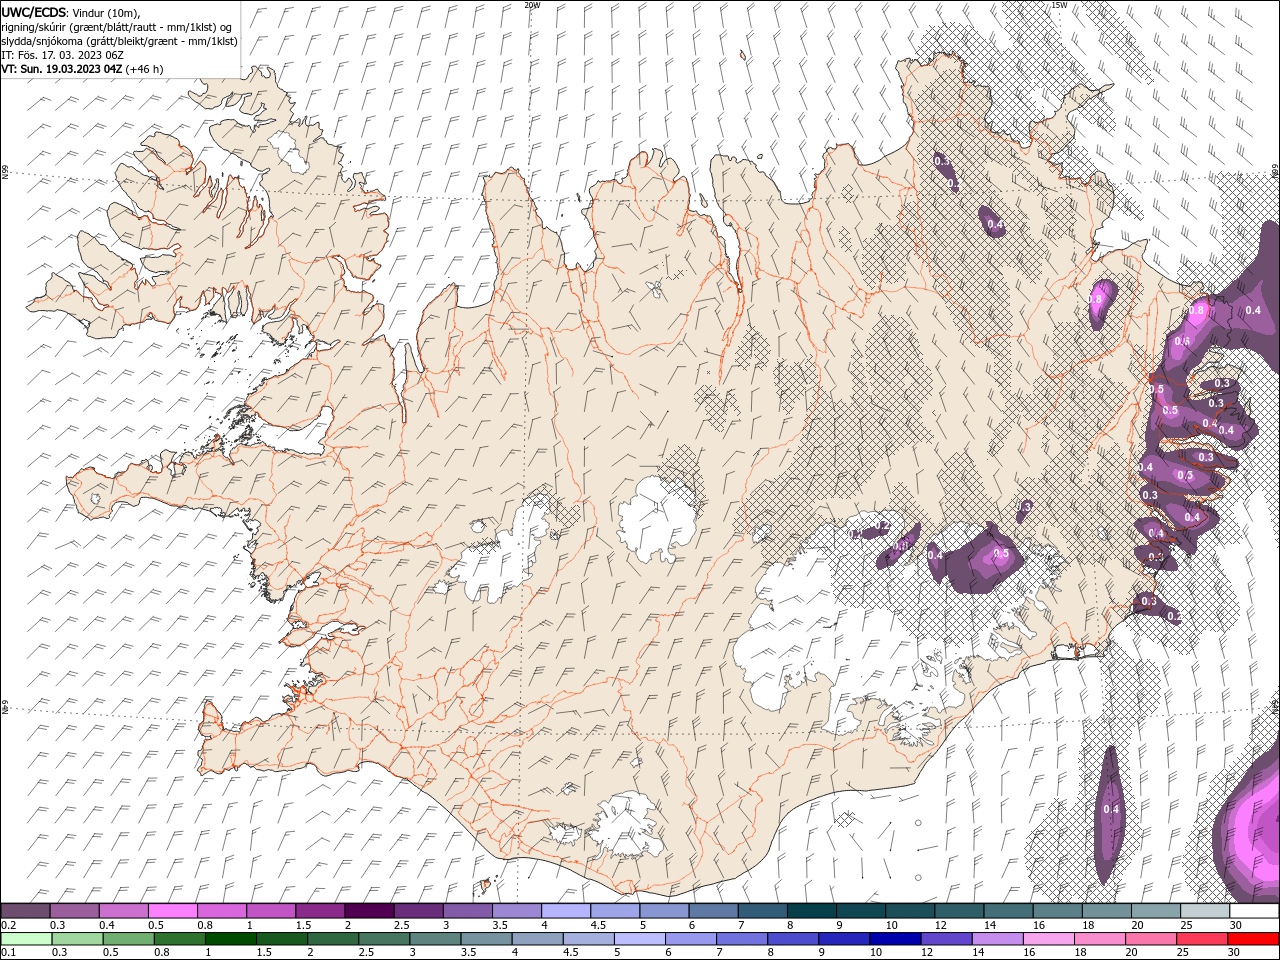
Task: Select the bright red swatch starting at 30, lower legend
Action: tap(1253, 939)
